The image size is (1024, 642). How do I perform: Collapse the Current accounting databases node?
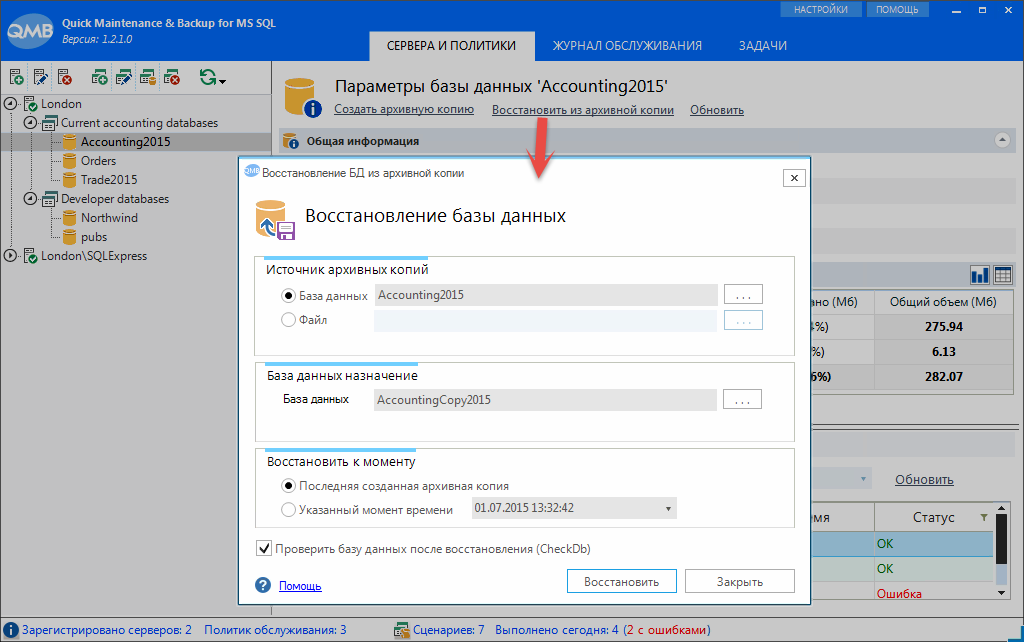pos(30,123)
